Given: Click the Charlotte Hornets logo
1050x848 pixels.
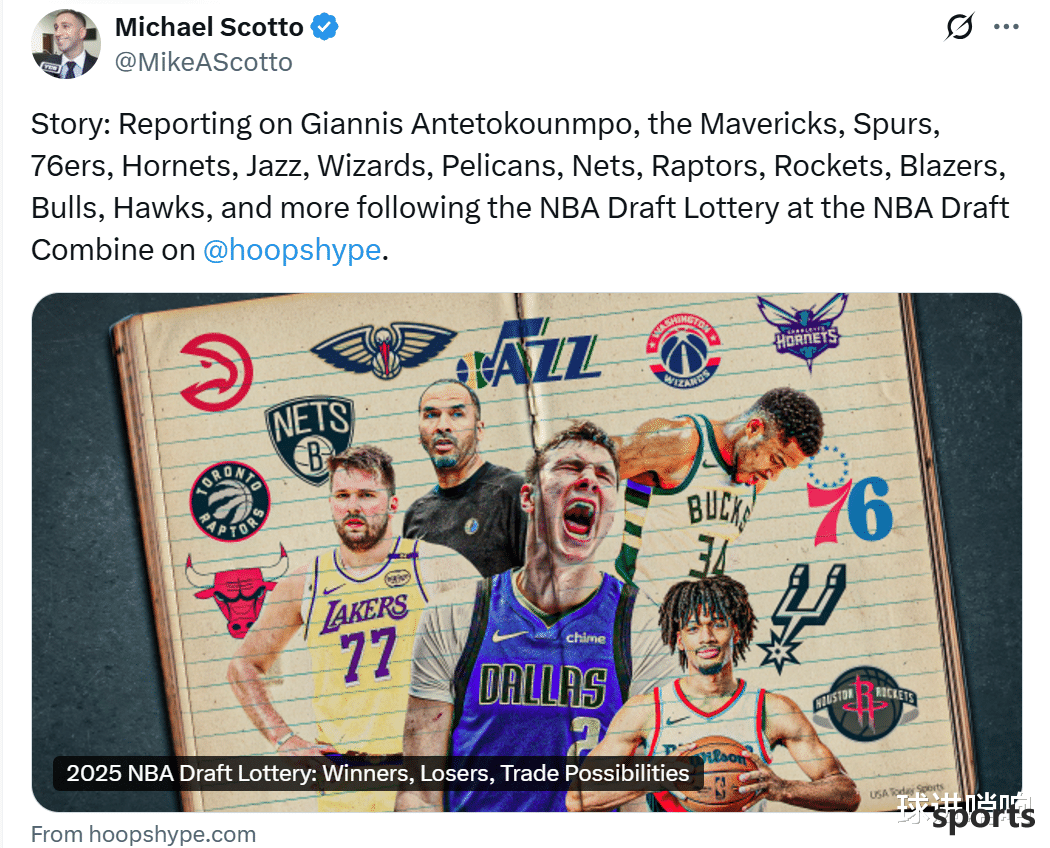Looking at the screenshot, I should click(803, 331).
